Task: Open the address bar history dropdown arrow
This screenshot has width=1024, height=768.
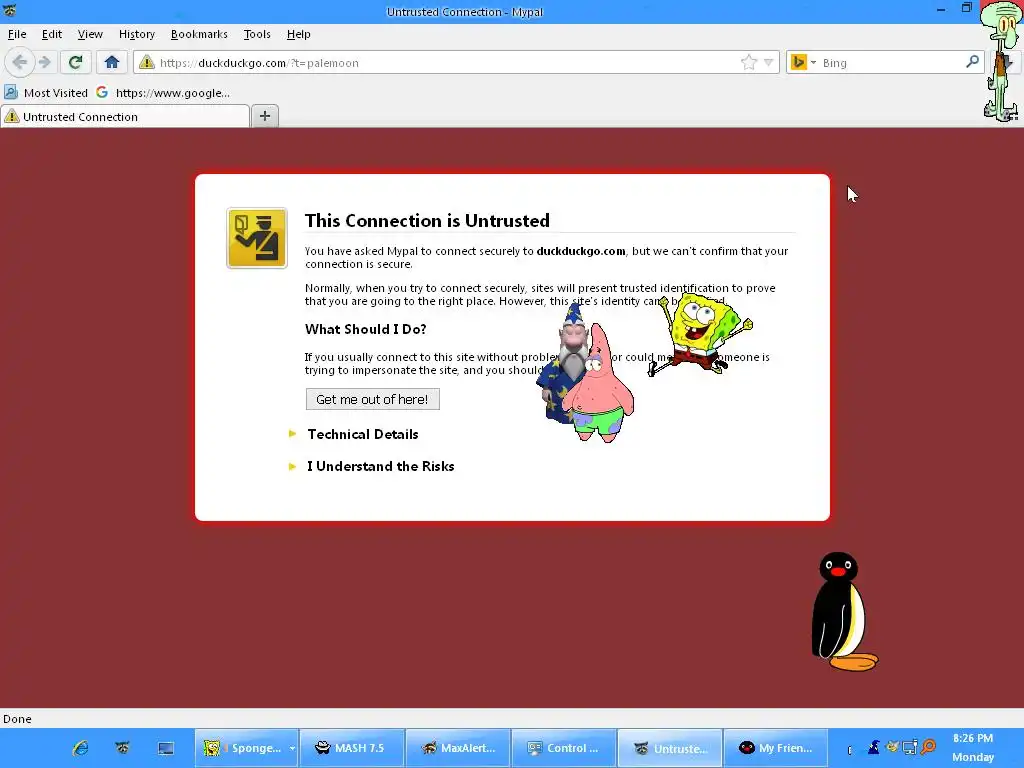Action: pos(769,63)
